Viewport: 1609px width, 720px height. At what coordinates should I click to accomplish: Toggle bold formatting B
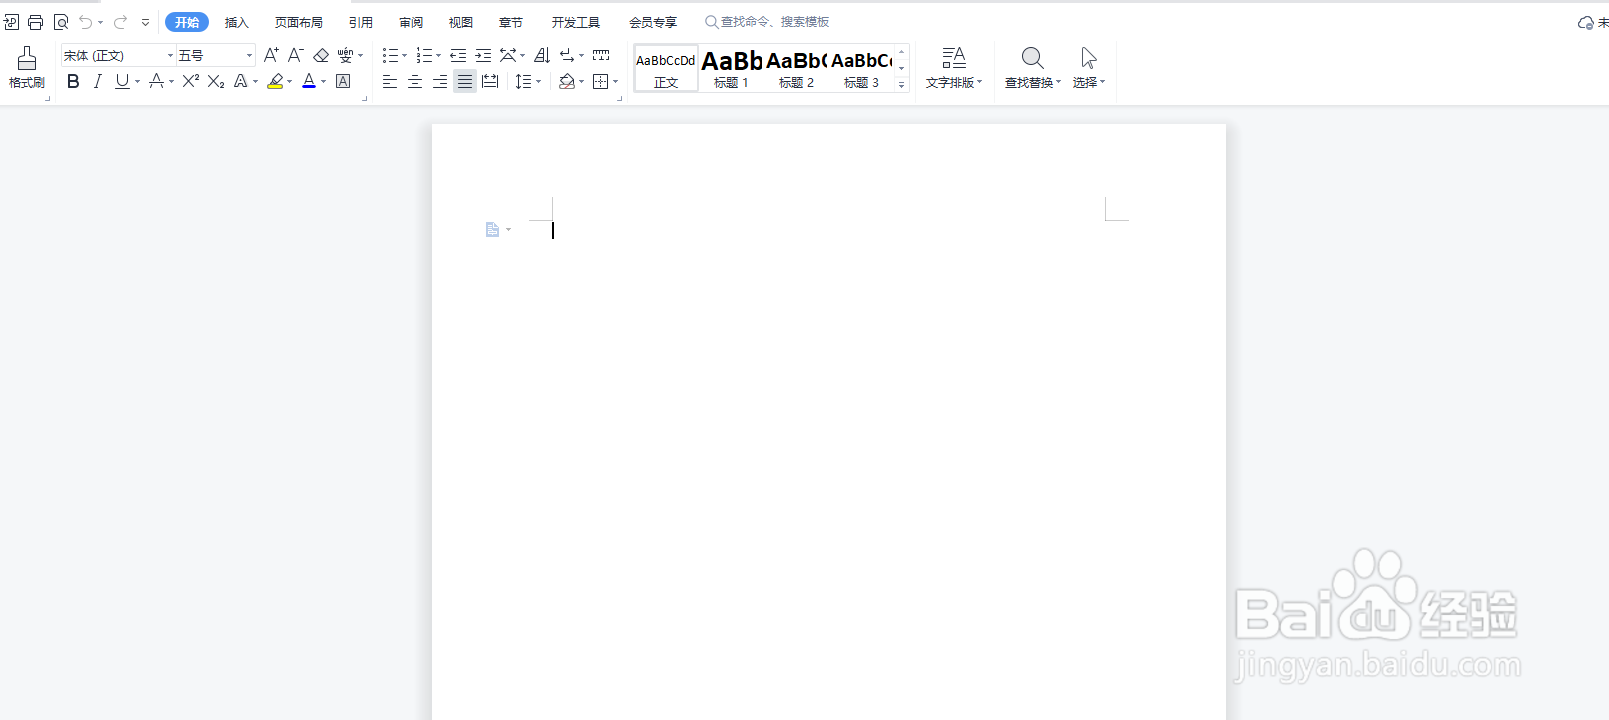73,81
